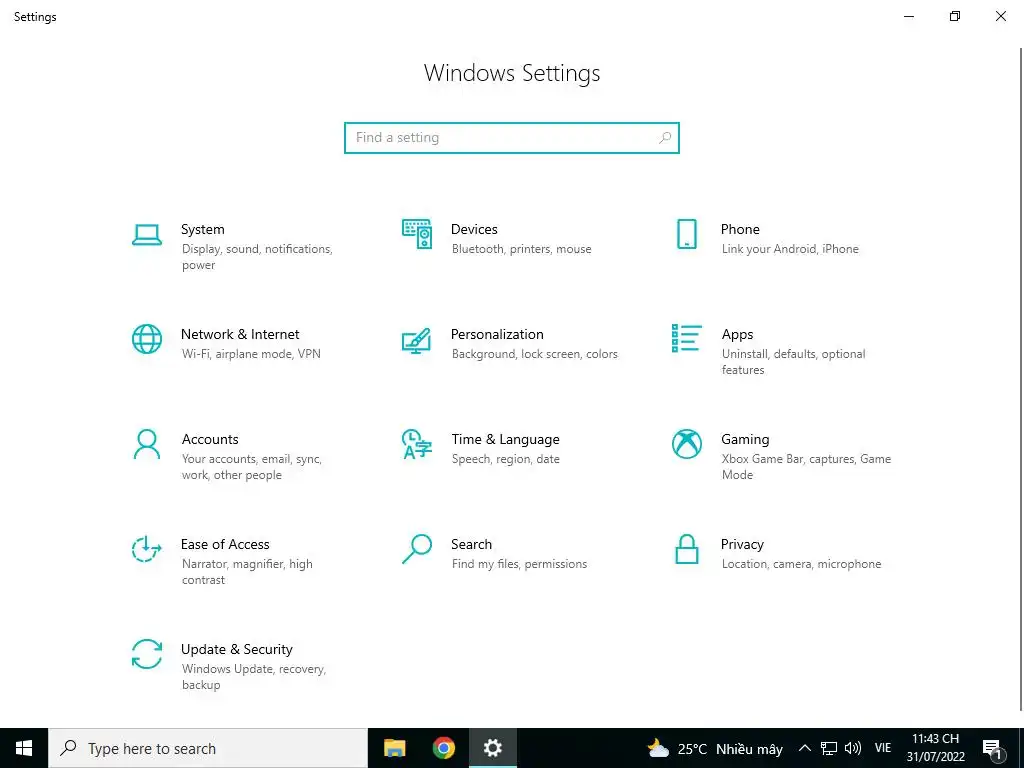Switch the VIE input language indicator
The height and width of the screenshot is (768, 1024).
coord(882,748)
